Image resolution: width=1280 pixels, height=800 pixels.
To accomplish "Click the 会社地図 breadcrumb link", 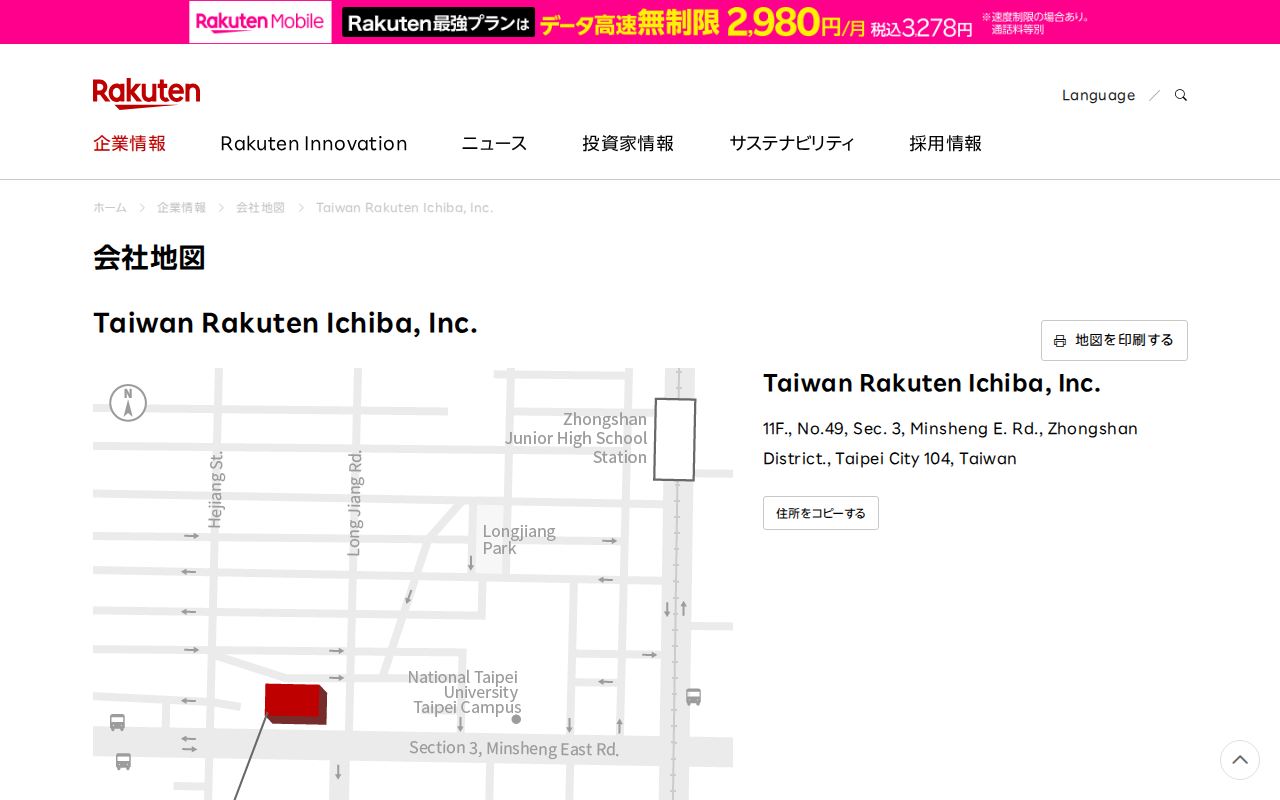I will (260, 207).
